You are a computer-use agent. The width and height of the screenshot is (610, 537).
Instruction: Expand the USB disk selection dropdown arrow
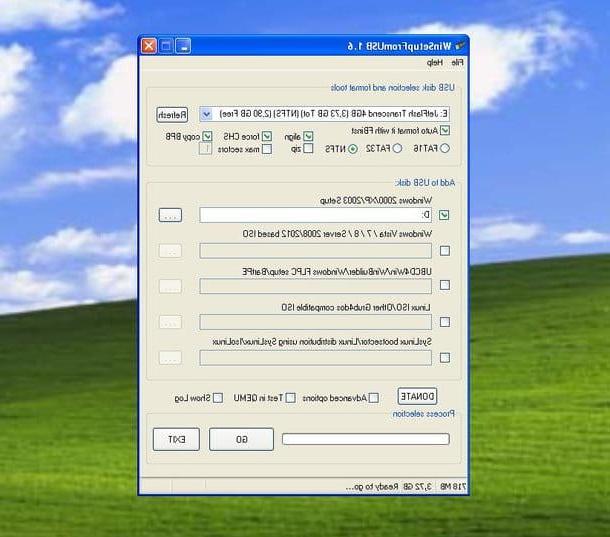[x=206, y=114]
